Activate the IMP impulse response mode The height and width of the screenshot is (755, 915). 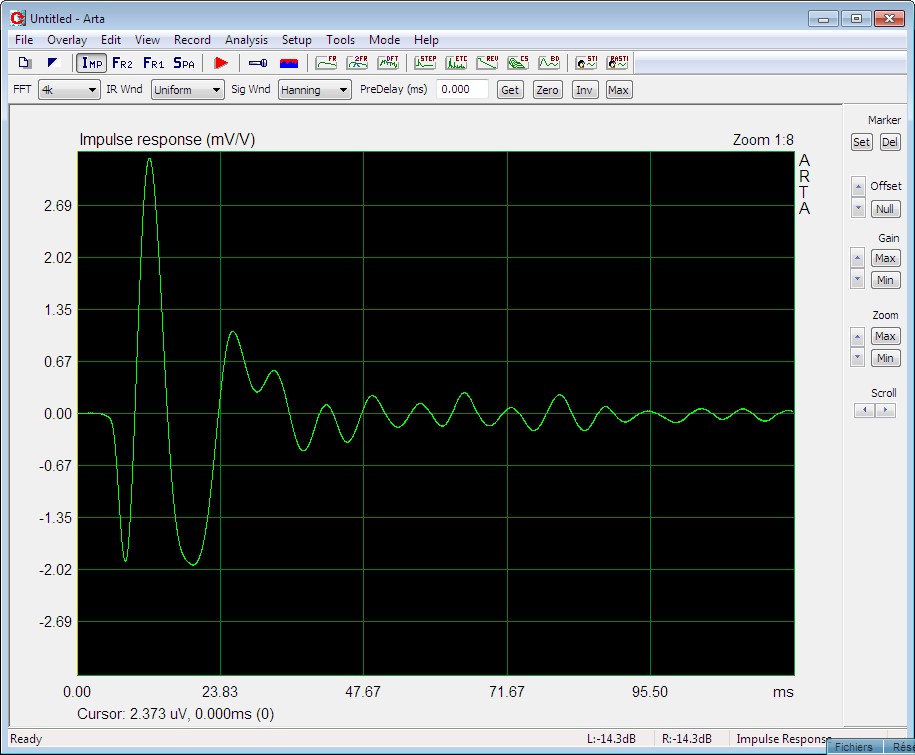point(92,63)
